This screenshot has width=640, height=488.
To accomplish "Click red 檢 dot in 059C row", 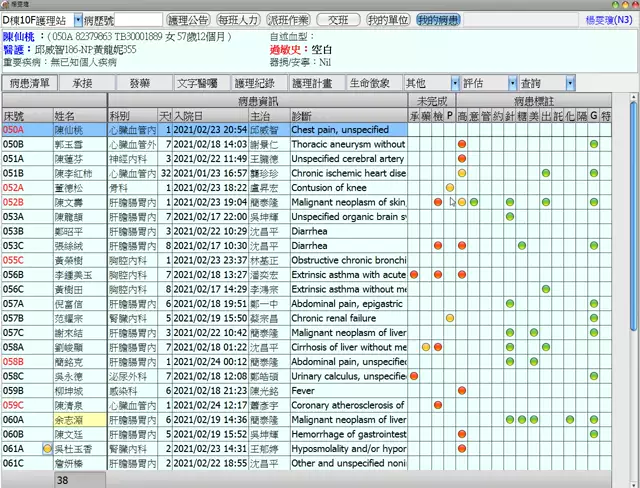I will tap(438, 405).
